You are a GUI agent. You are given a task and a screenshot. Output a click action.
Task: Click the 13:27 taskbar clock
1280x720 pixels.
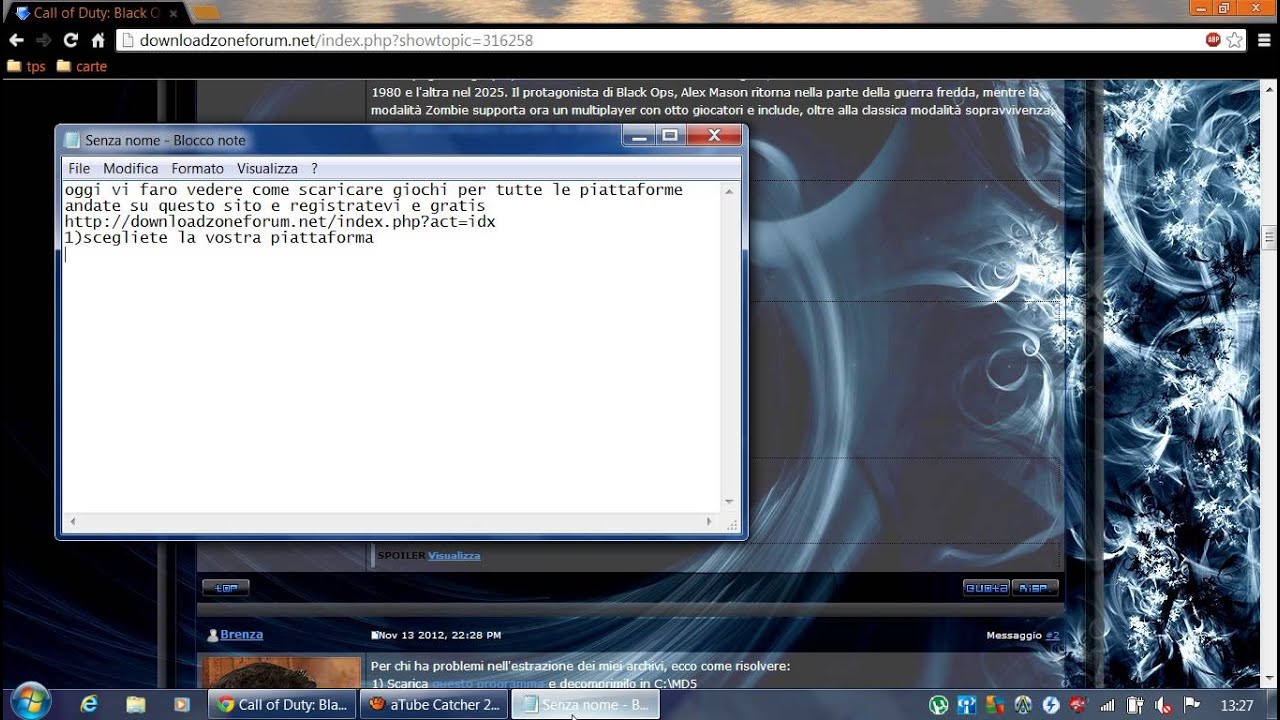pyautogui.click(x=1236, y=705)
